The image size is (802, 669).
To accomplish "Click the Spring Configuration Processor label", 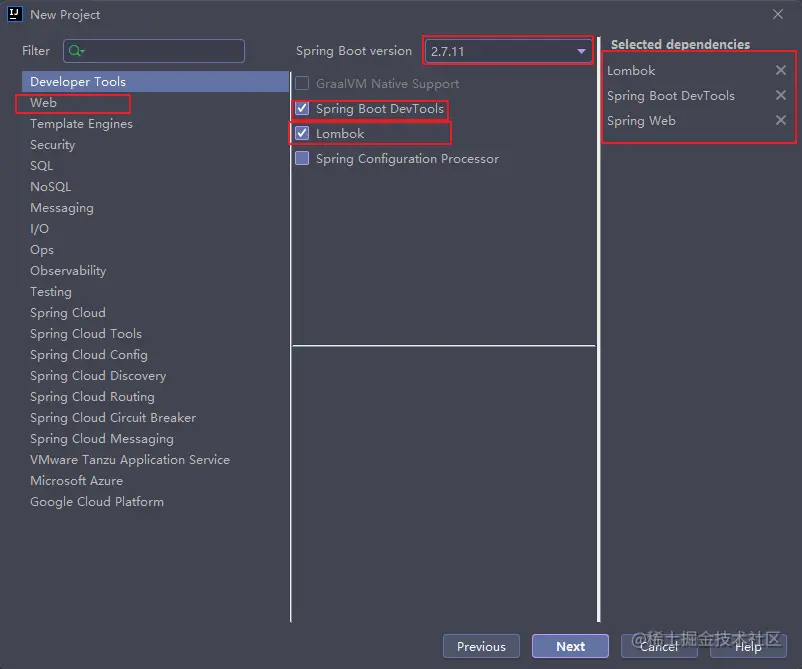I will tap(407, 159).
